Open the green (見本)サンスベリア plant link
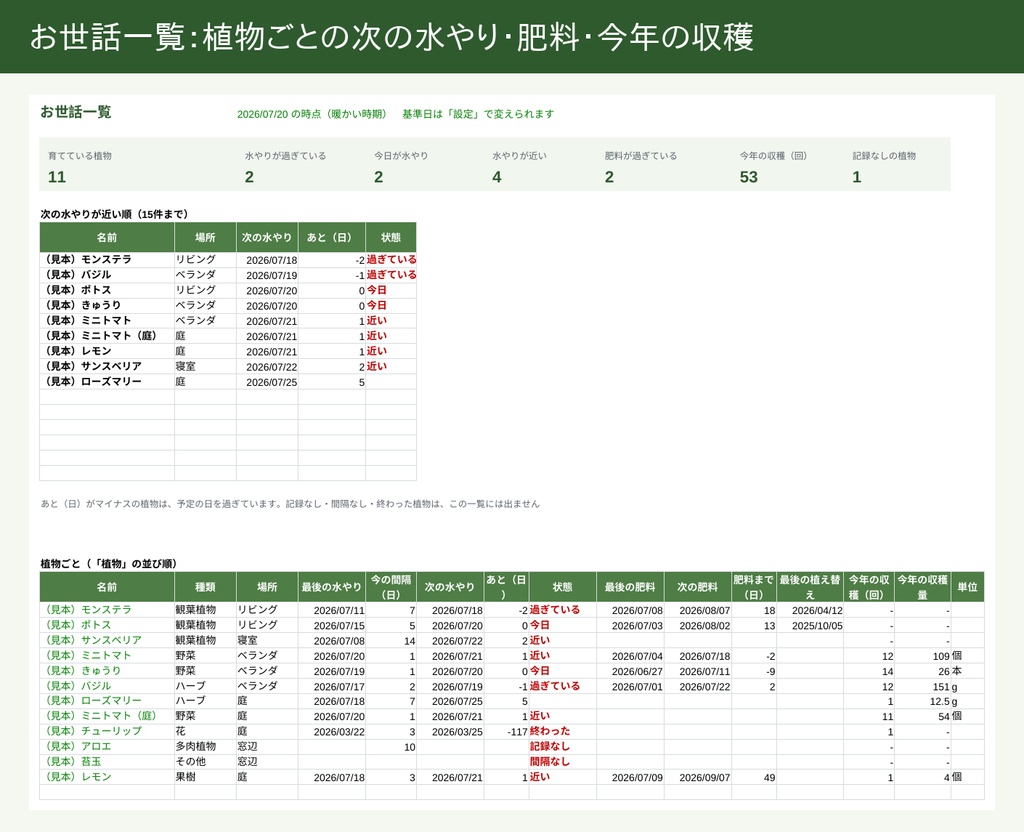 [x=93, y=640]
